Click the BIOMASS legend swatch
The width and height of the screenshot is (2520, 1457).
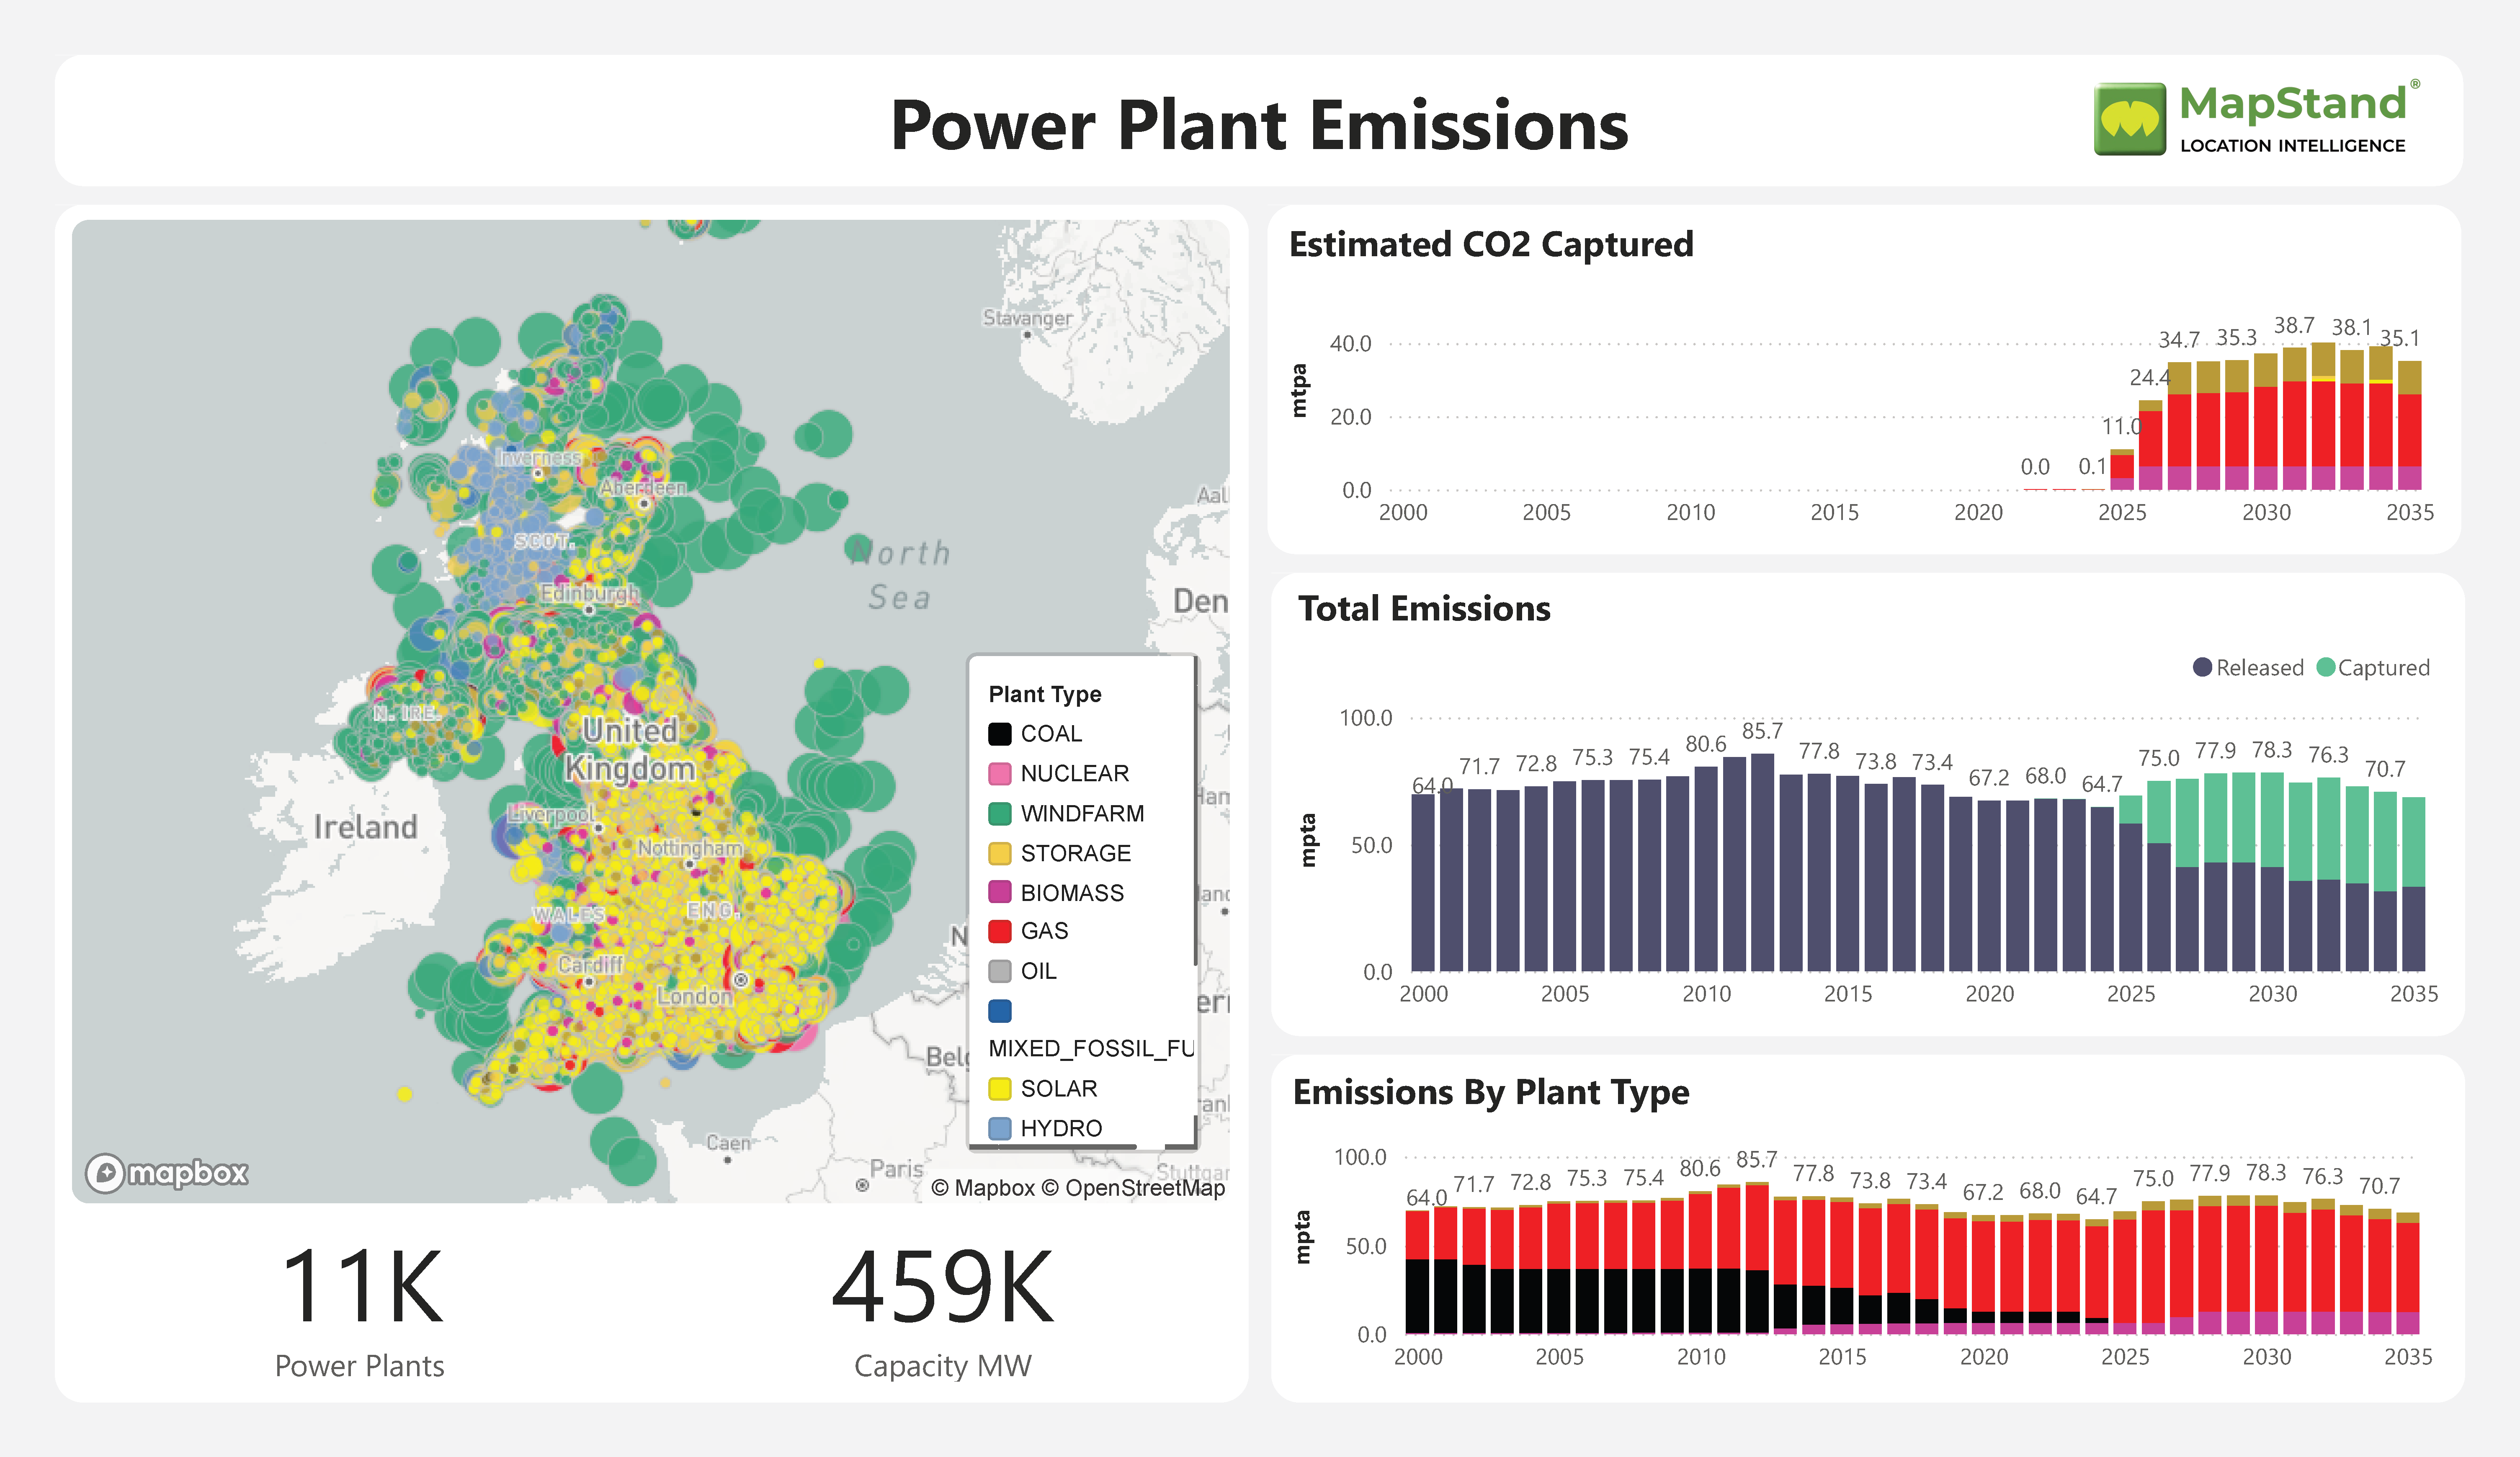point(999,892)
